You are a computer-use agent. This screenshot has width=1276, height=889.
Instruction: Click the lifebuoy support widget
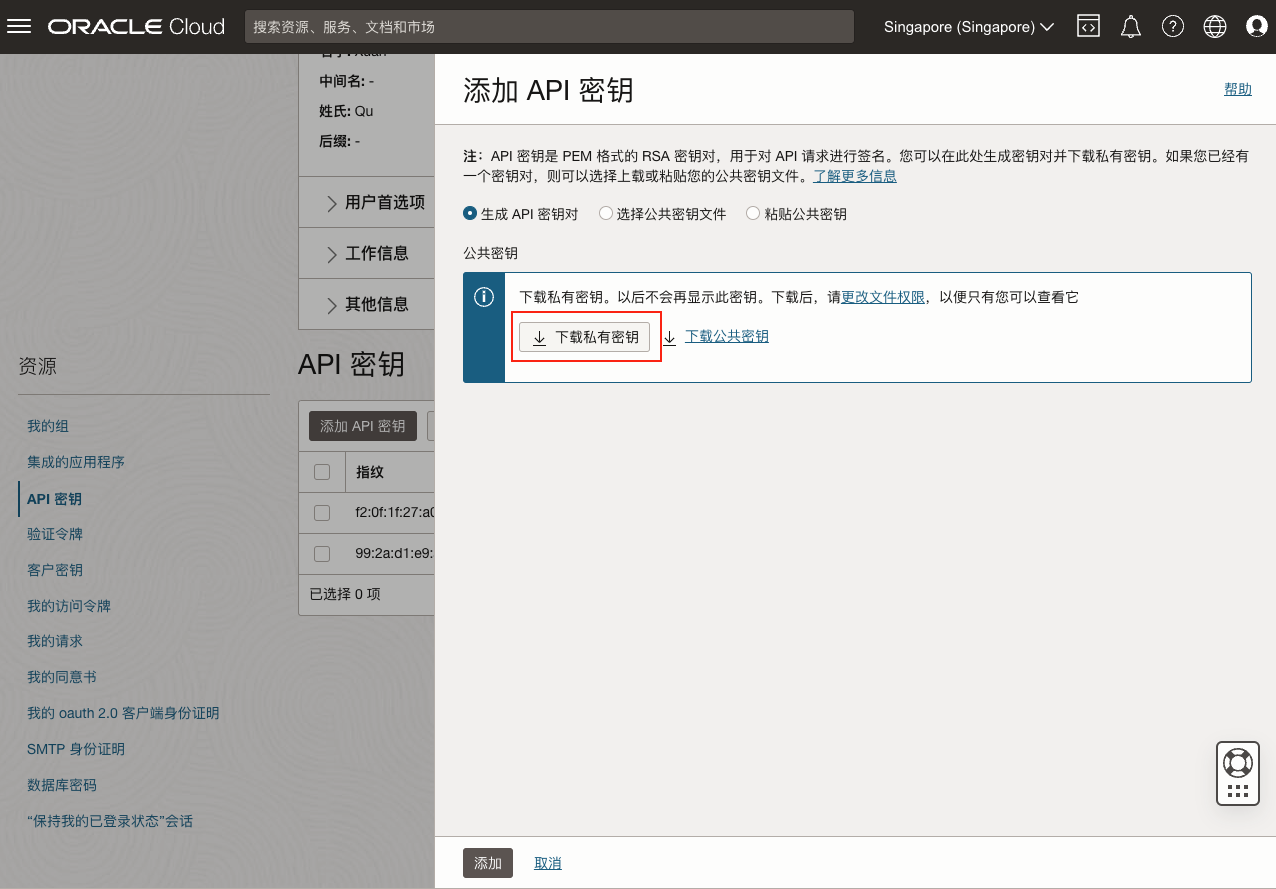1238,764
